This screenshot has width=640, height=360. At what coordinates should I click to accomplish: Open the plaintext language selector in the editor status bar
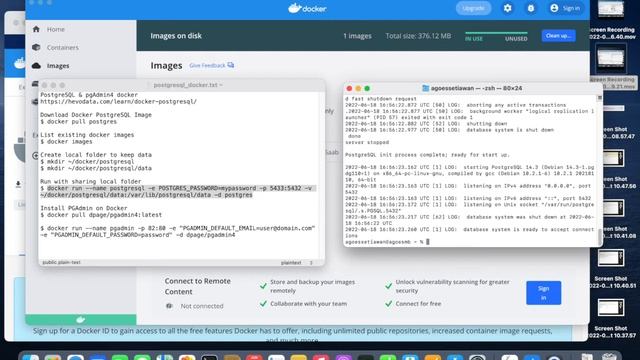point(291,262)
